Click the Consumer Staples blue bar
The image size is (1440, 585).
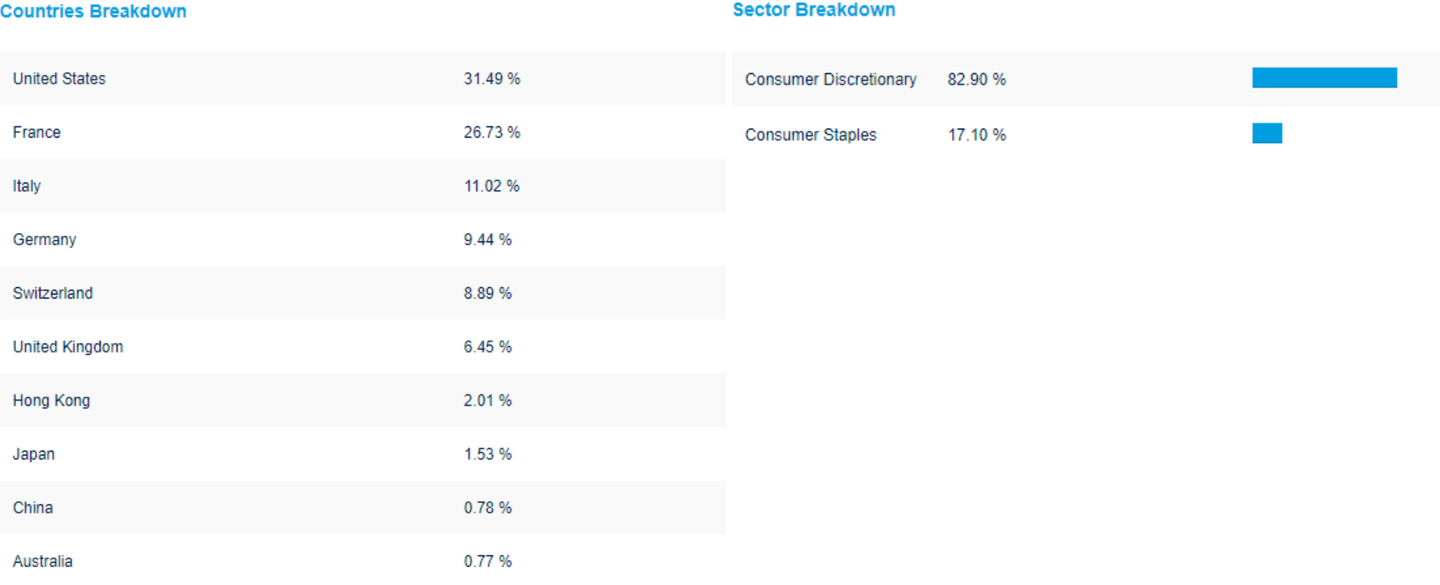1267,133
